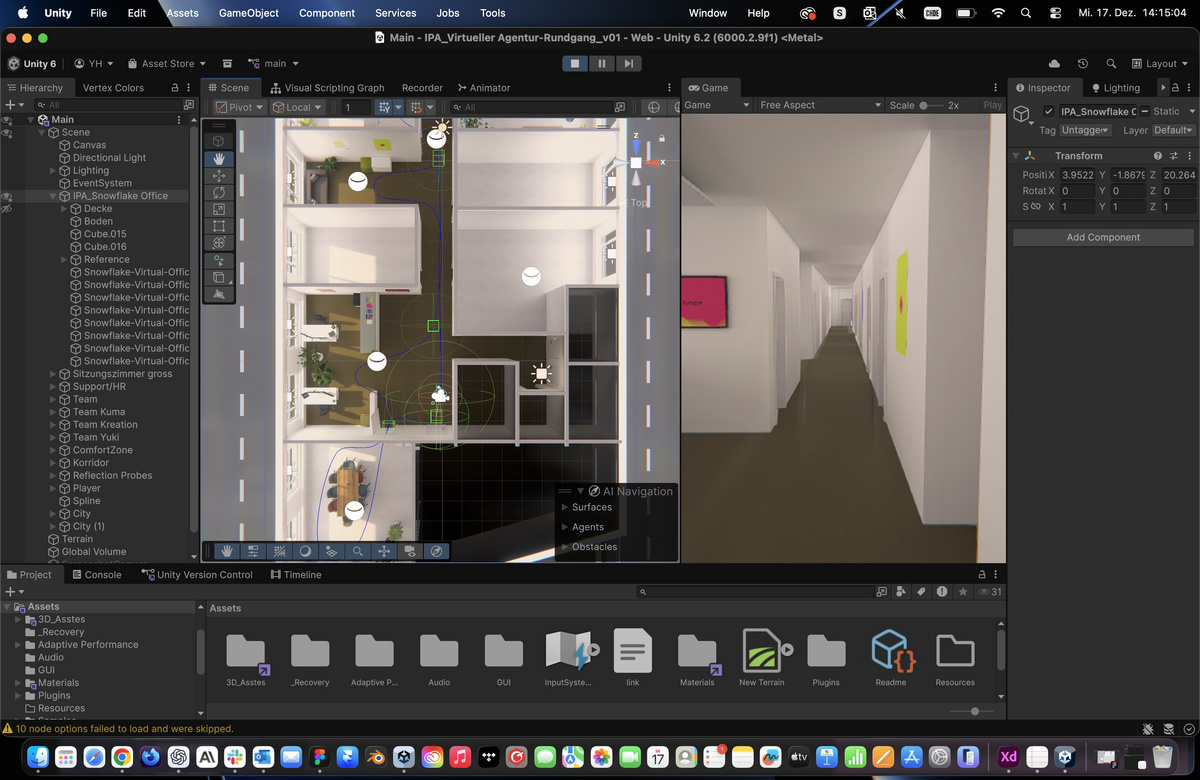Toggle the Inspector lock icon

click(1175, 88)
